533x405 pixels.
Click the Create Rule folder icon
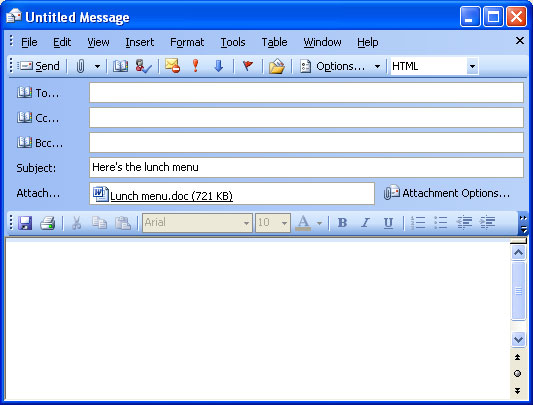coord(276,66)
